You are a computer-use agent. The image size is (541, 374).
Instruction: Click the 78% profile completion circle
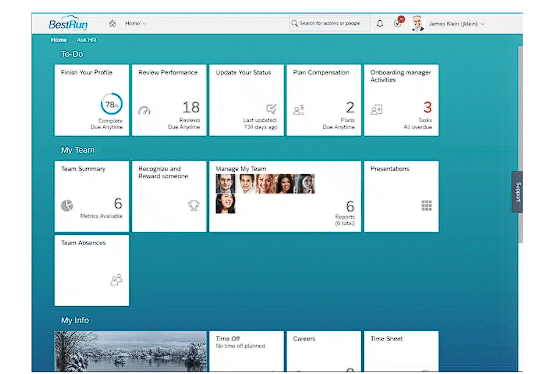point(111,104)
